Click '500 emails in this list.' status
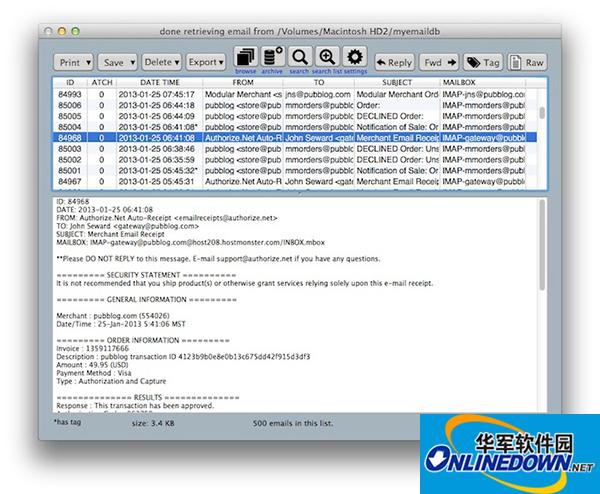600x494 pixels. (x=293, y=424)
